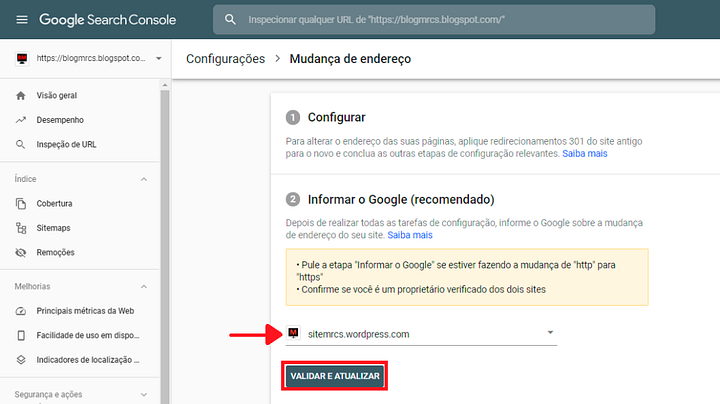Open Principais métricas da Web
Image resolution: width=720 pixels, height=404 pixels.
click(85, 311)
